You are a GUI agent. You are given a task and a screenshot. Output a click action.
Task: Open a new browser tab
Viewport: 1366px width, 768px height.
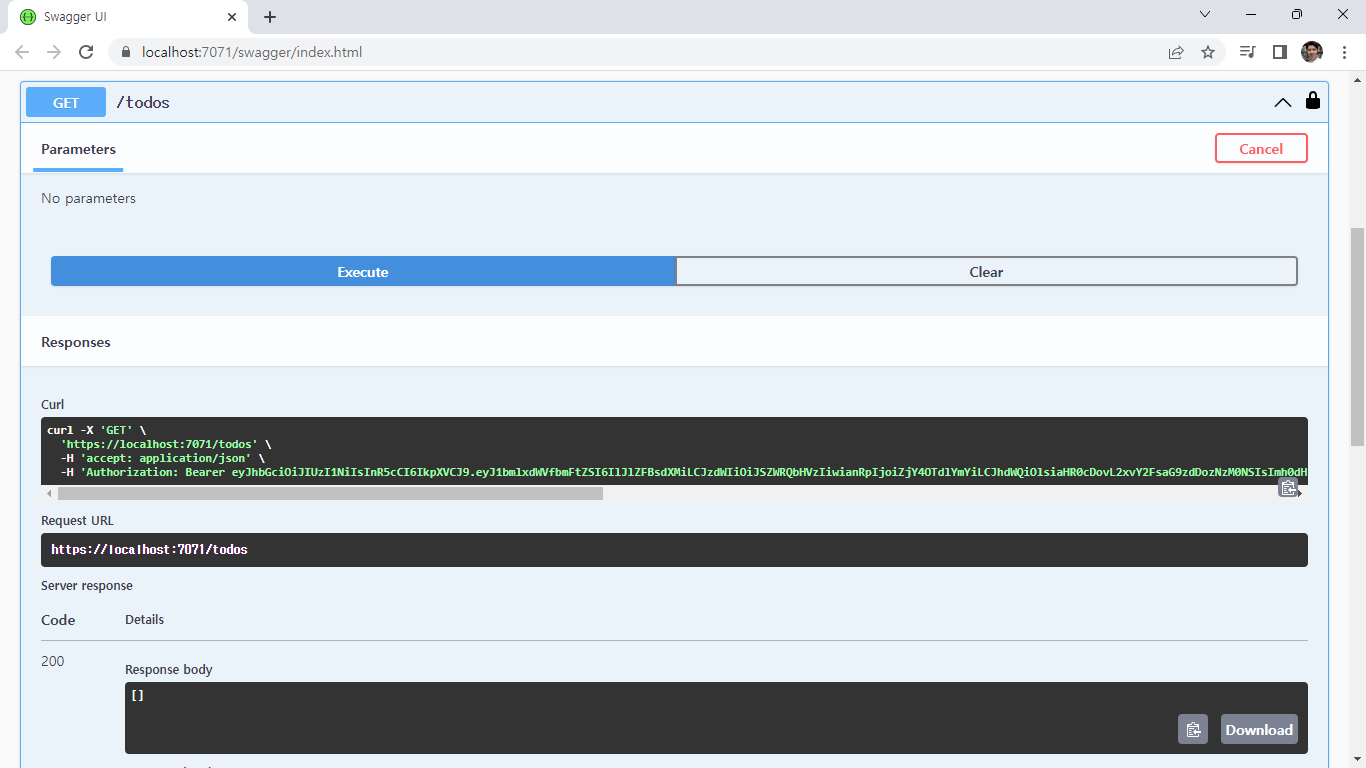click(270, 17)
